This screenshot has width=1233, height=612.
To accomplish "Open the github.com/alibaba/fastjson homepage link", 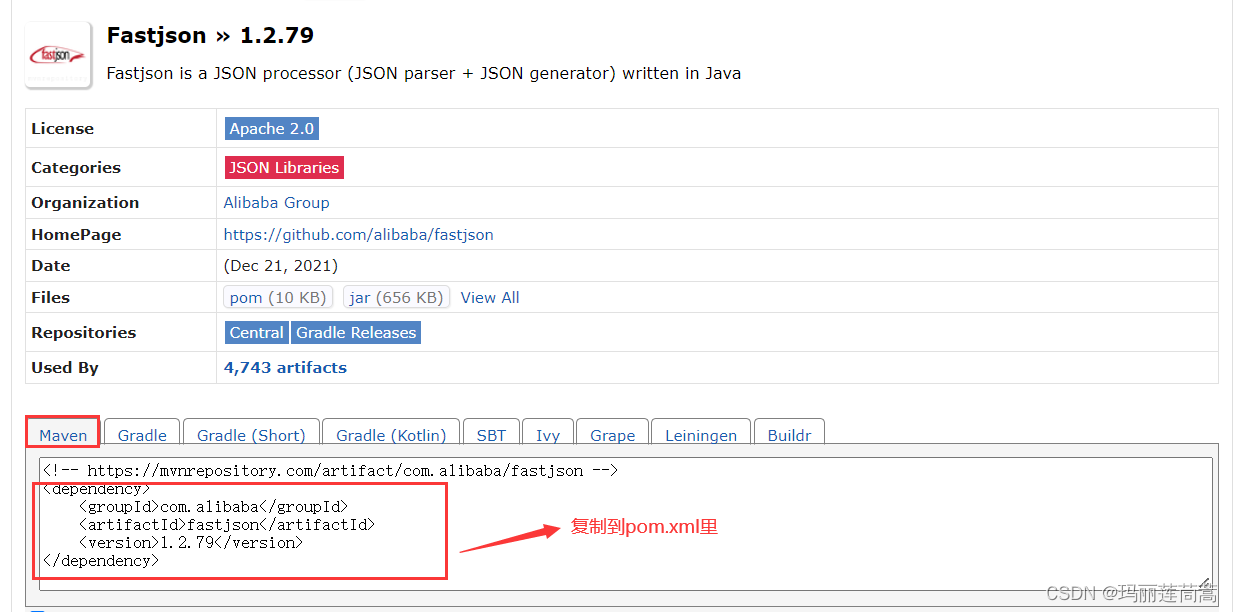I will click(359, 234).
